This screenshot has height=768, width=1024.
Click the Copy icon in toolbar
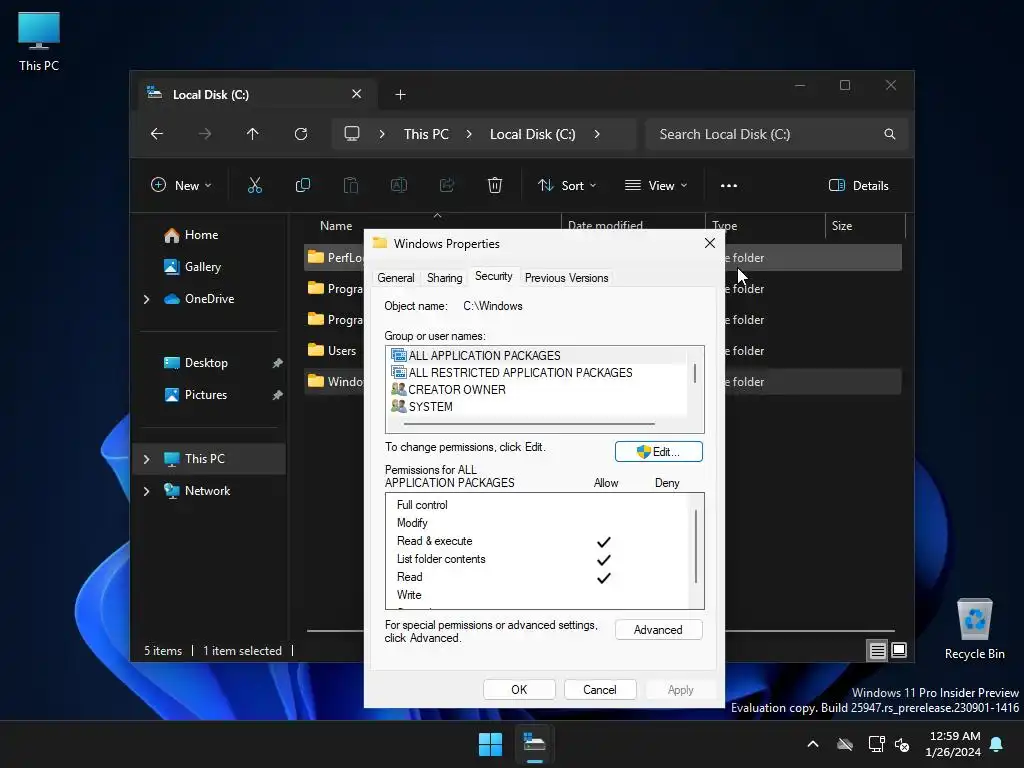(303, 185)
